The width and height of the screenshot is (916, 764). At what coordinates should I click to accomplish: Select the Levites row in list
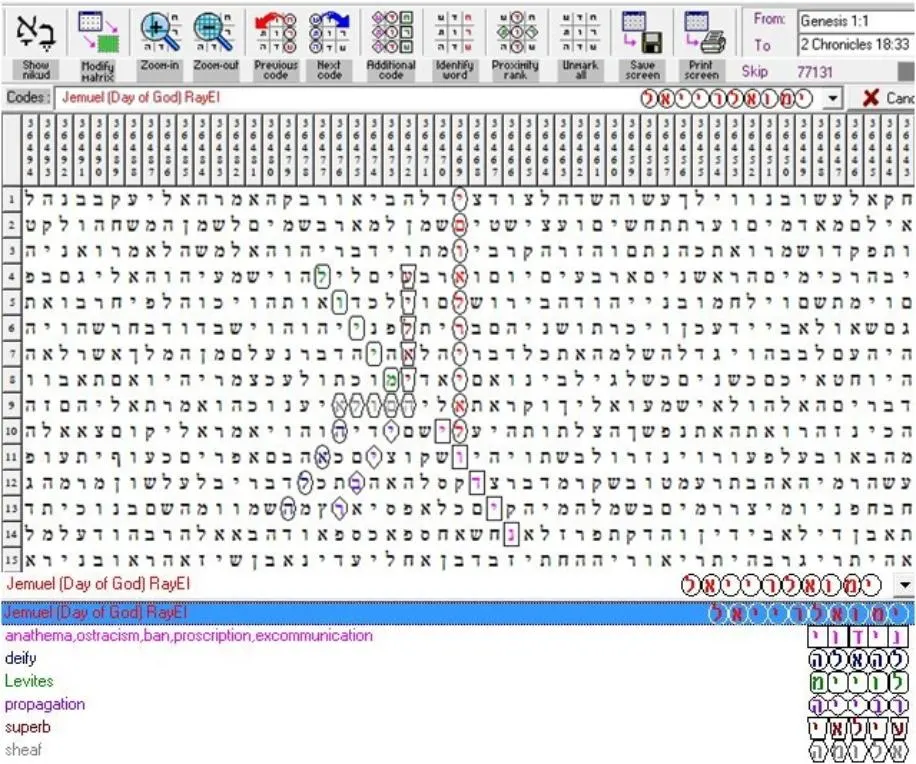point(458,681)
